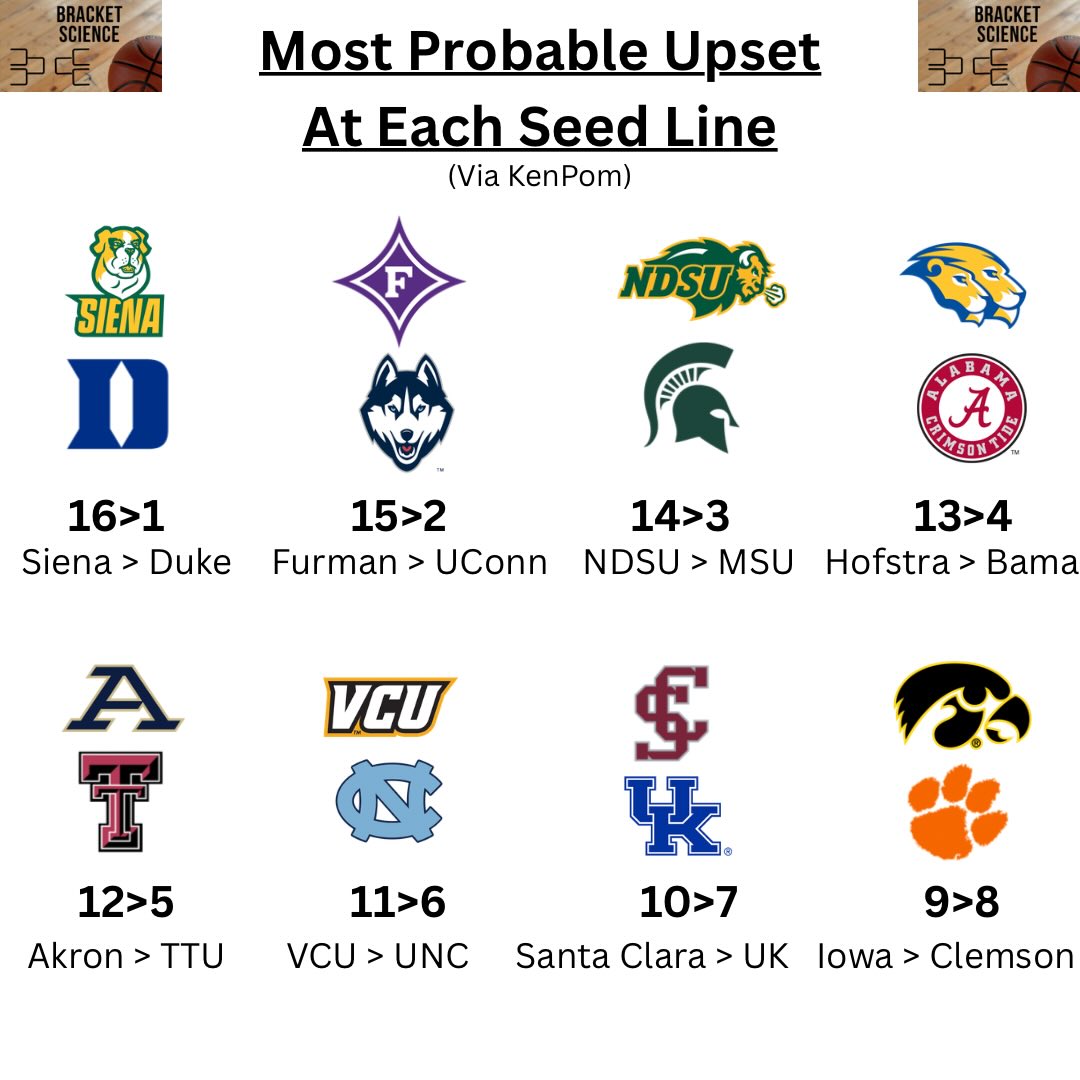
Task: Click the Iowa Hawkeyes logo
Action: tap(962, 705)
